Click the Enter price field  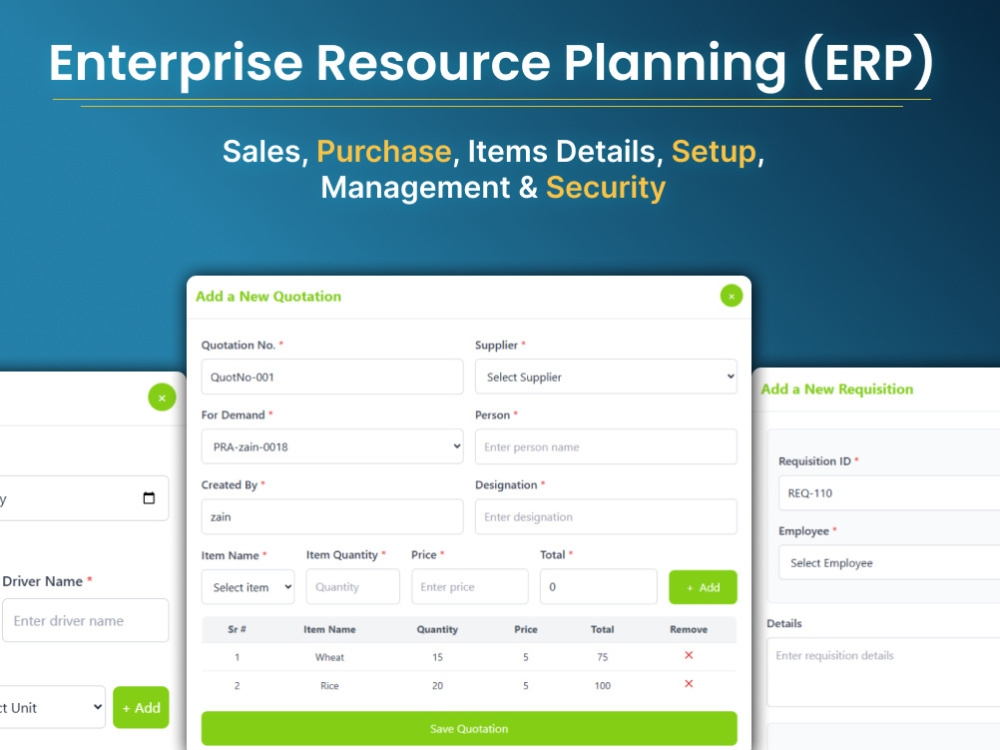(469, 587)
